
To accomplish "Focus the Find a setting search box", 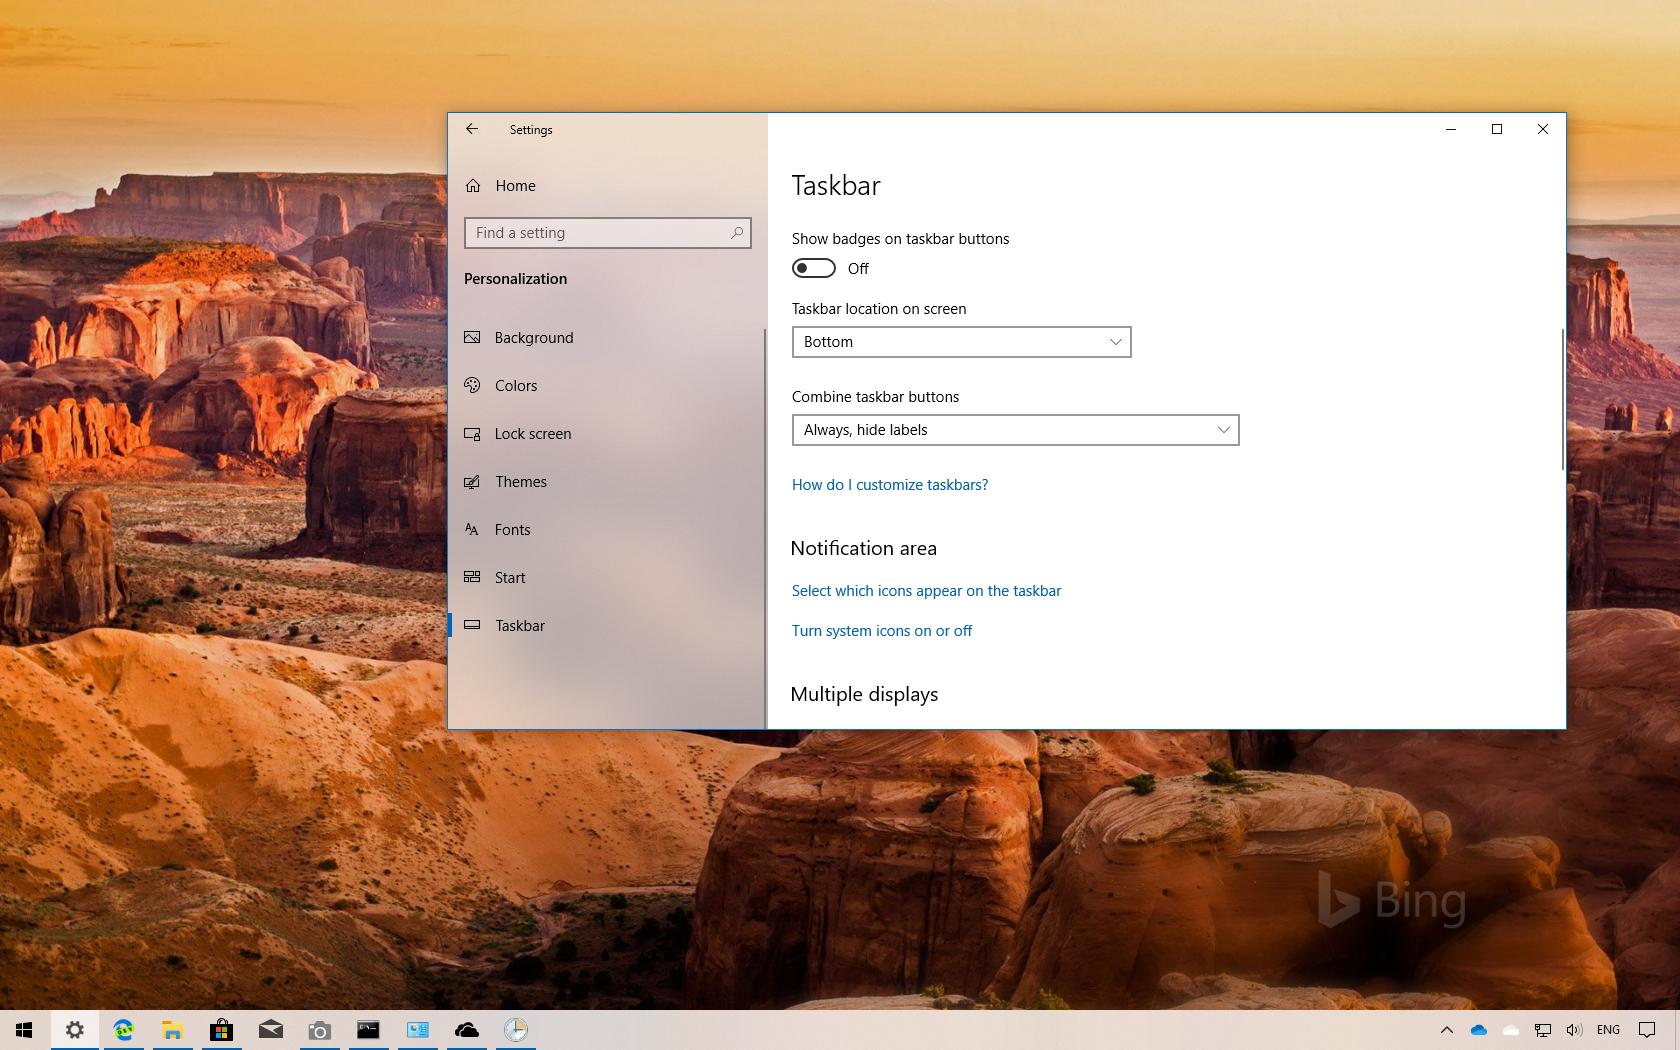I will pos(607,233).
